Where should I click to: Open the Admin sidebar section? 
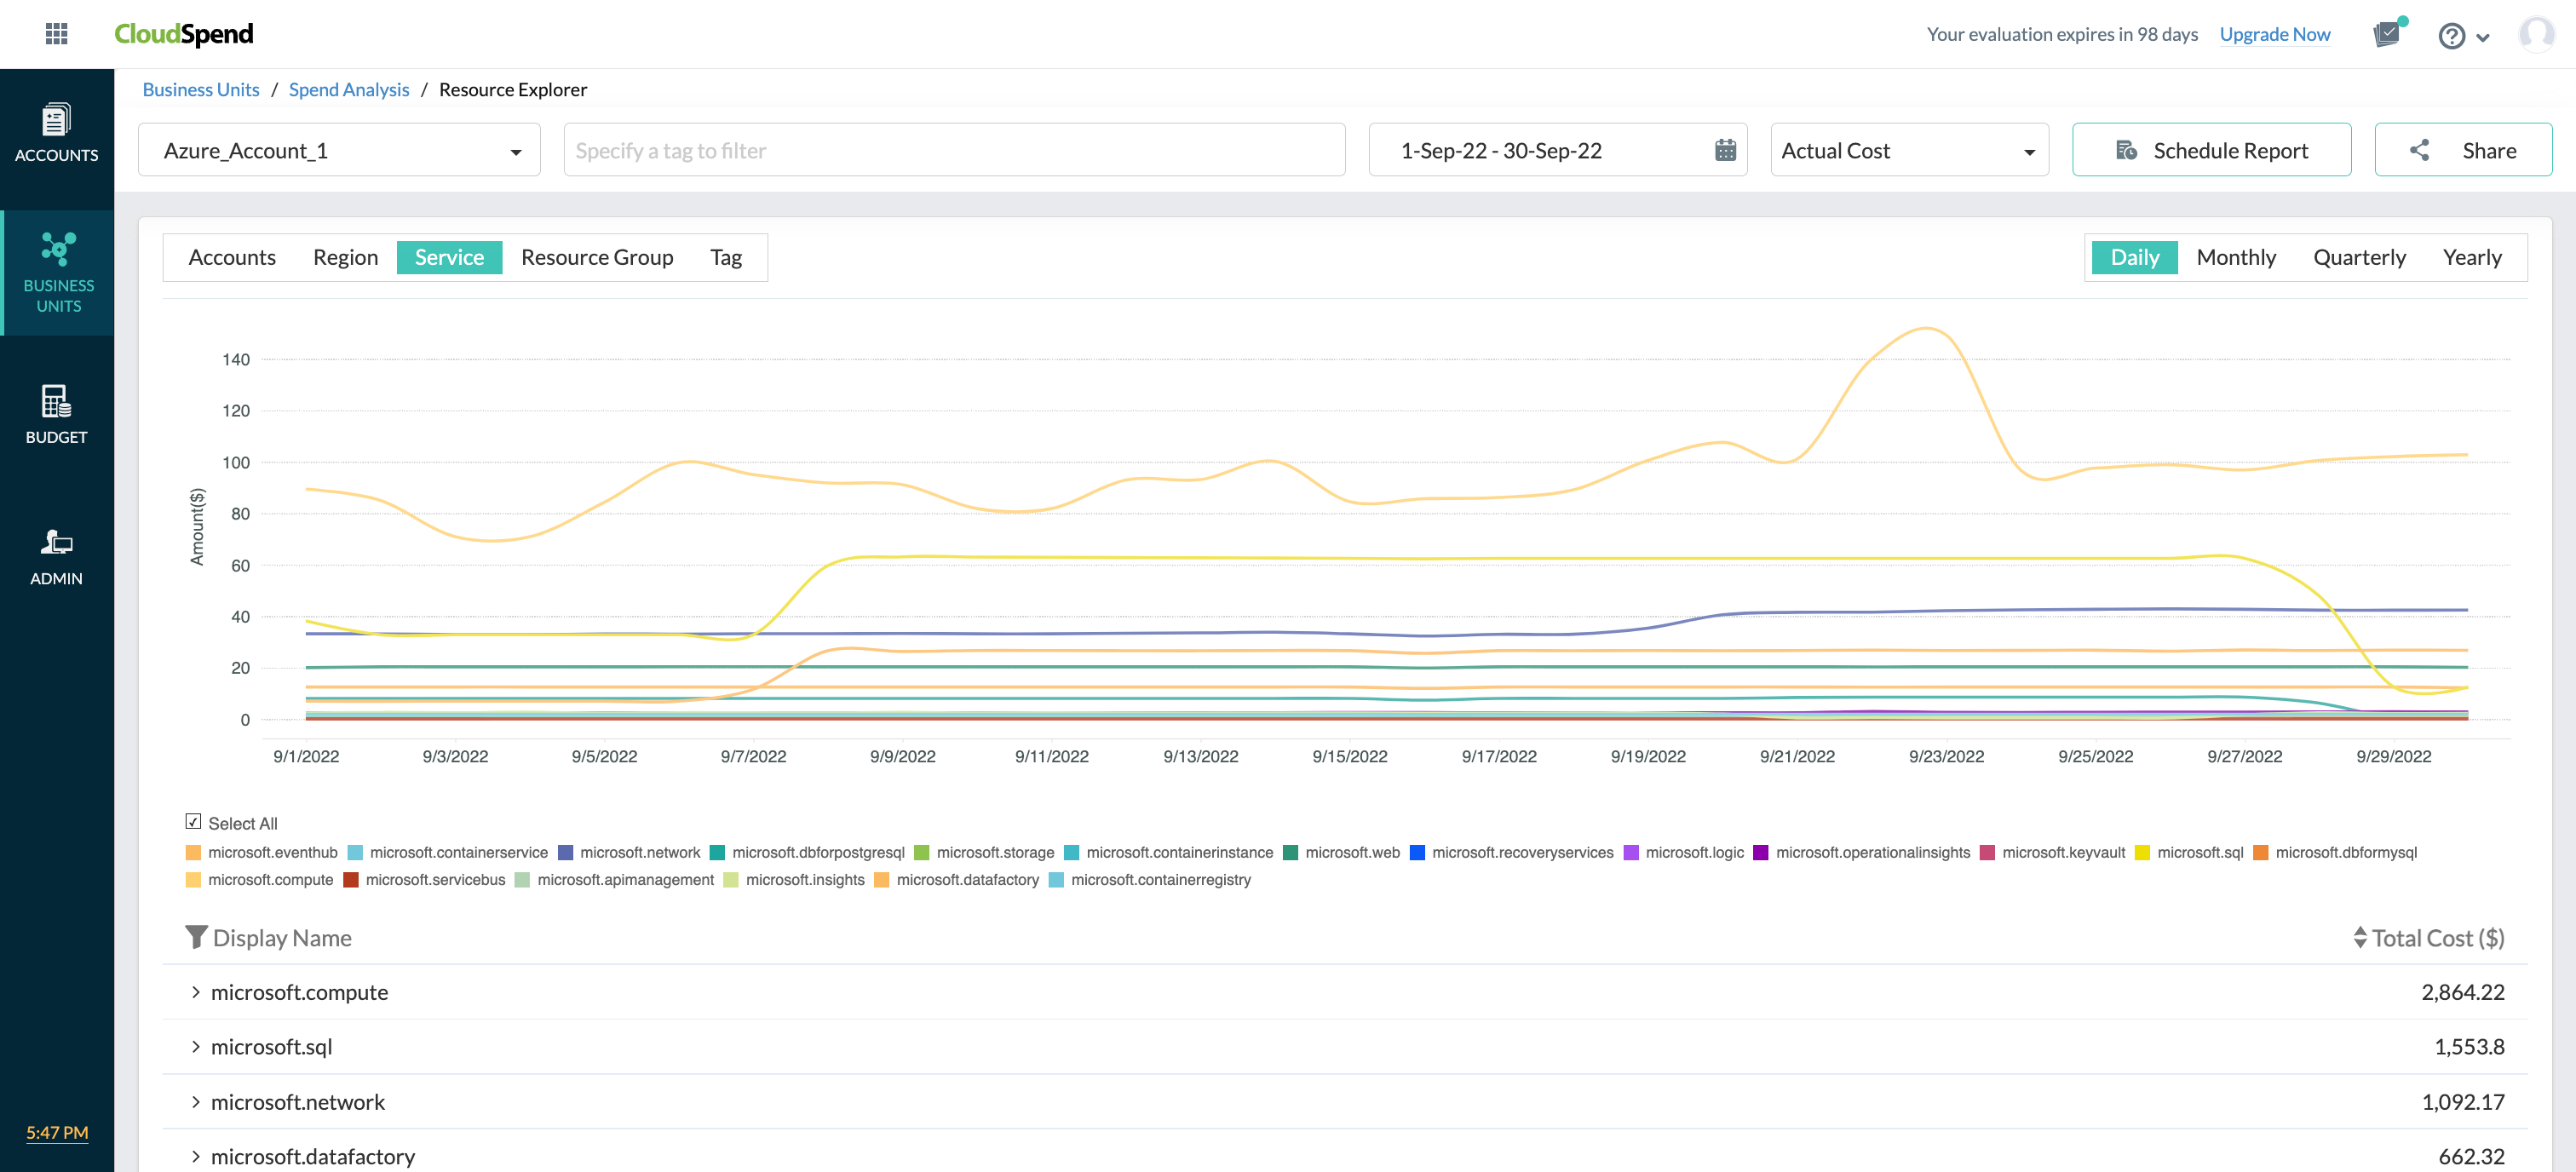tap(57, 556)
